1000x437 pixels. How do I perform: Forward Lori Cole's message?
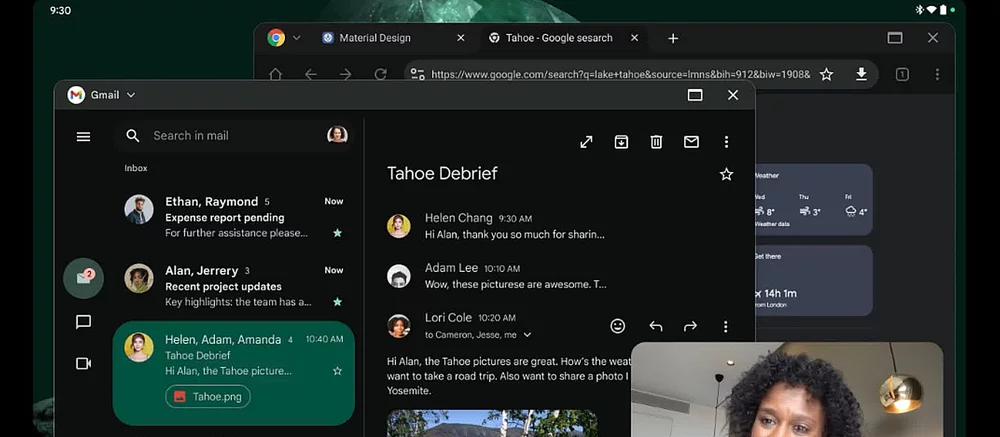690,327
